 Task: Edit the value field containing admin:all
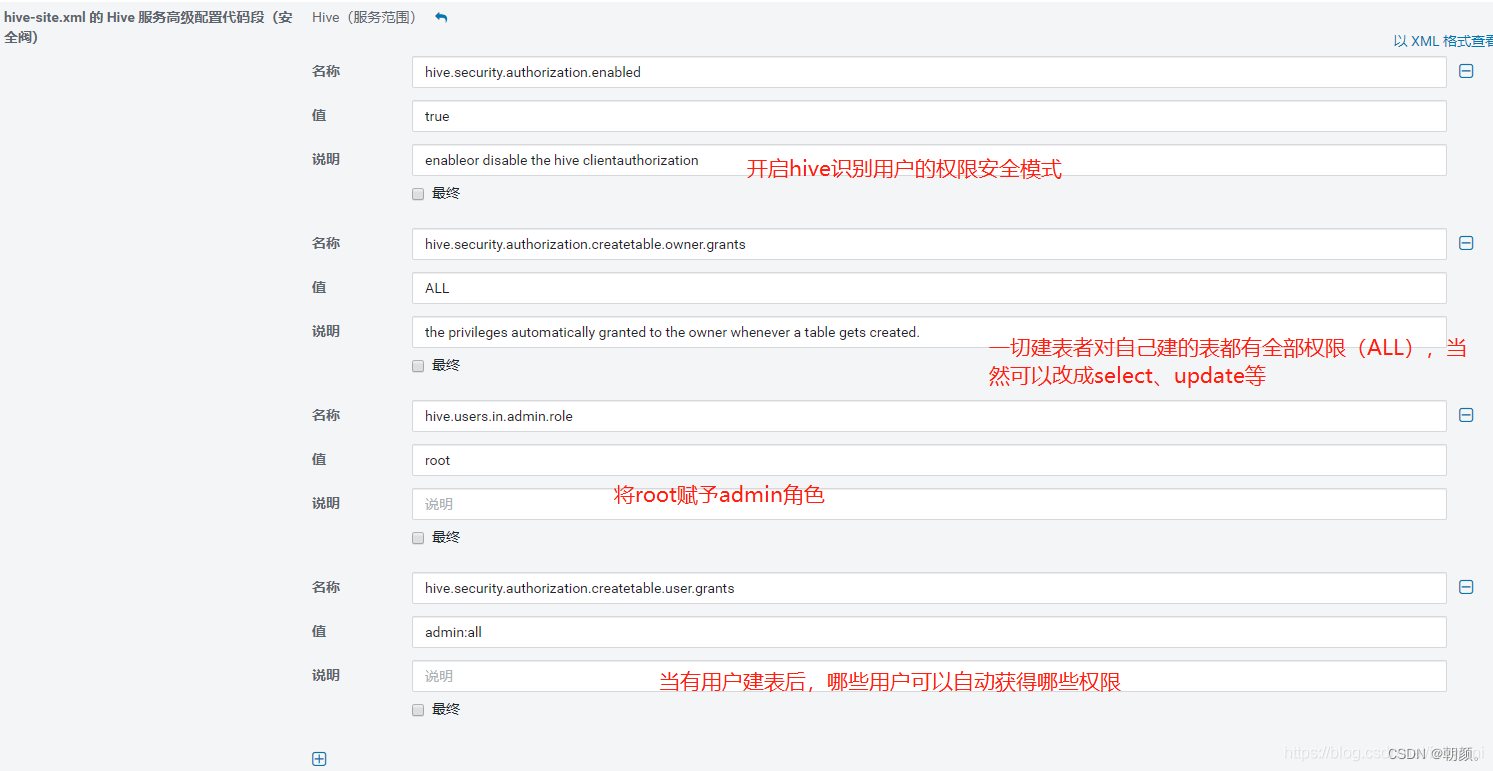[x=929, y=632]
